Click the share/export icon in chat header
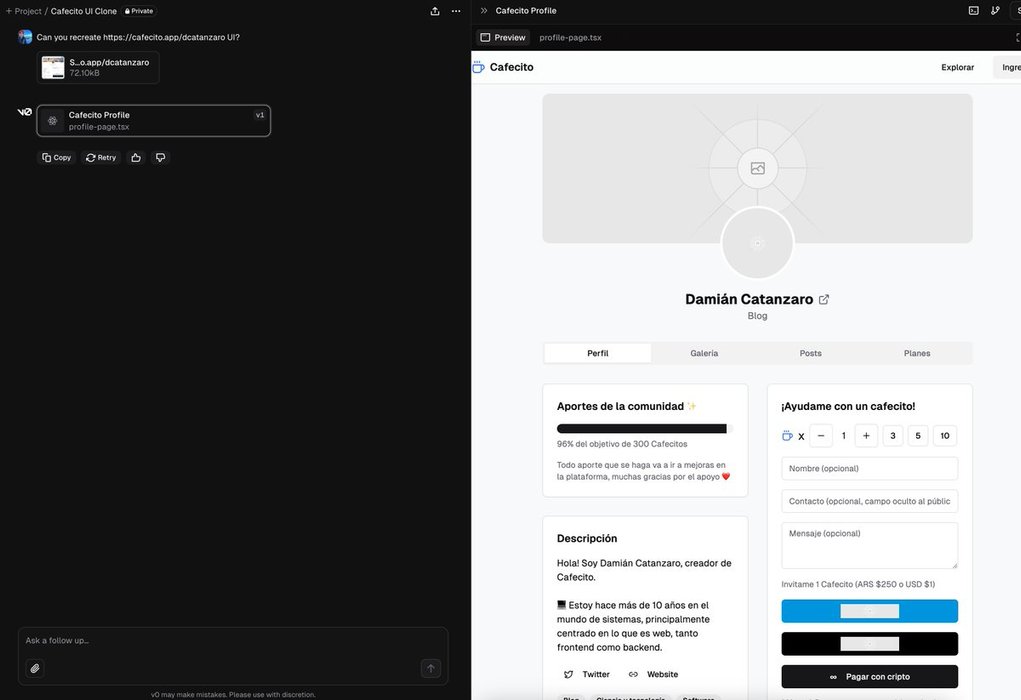 (435, 11)
